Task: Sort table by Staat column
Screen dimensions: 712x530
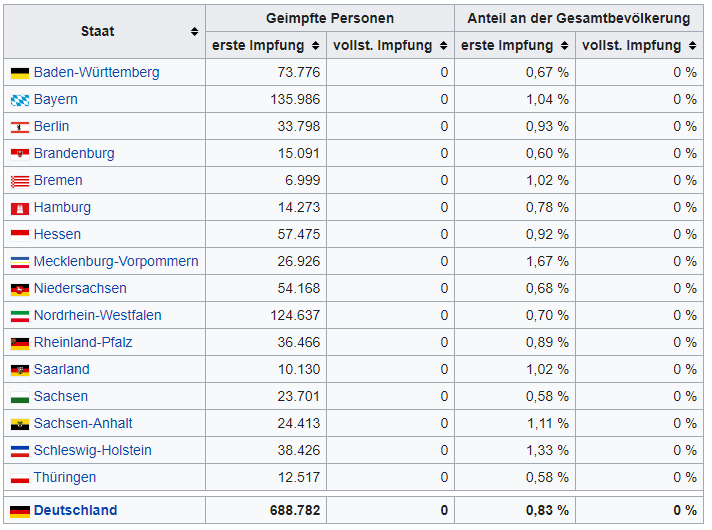Action: point(194,32)
